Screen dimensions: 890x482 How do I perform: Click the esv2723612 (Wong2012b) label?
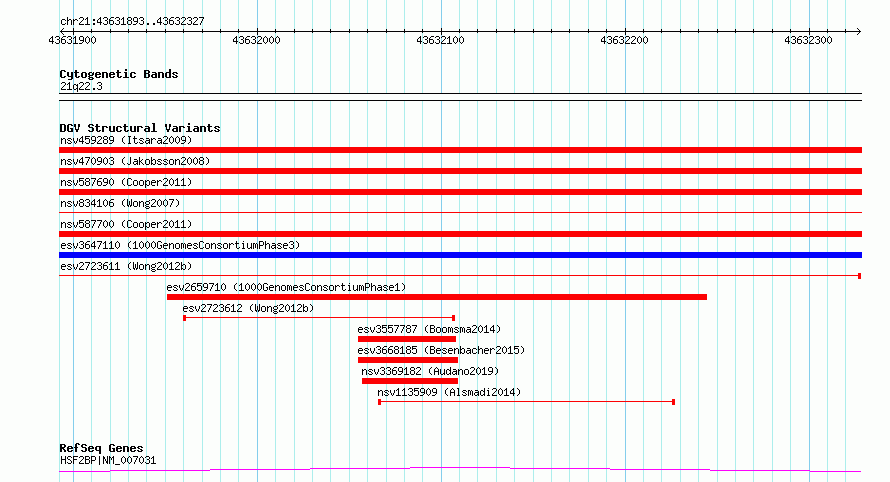click(x=248, y=308)
